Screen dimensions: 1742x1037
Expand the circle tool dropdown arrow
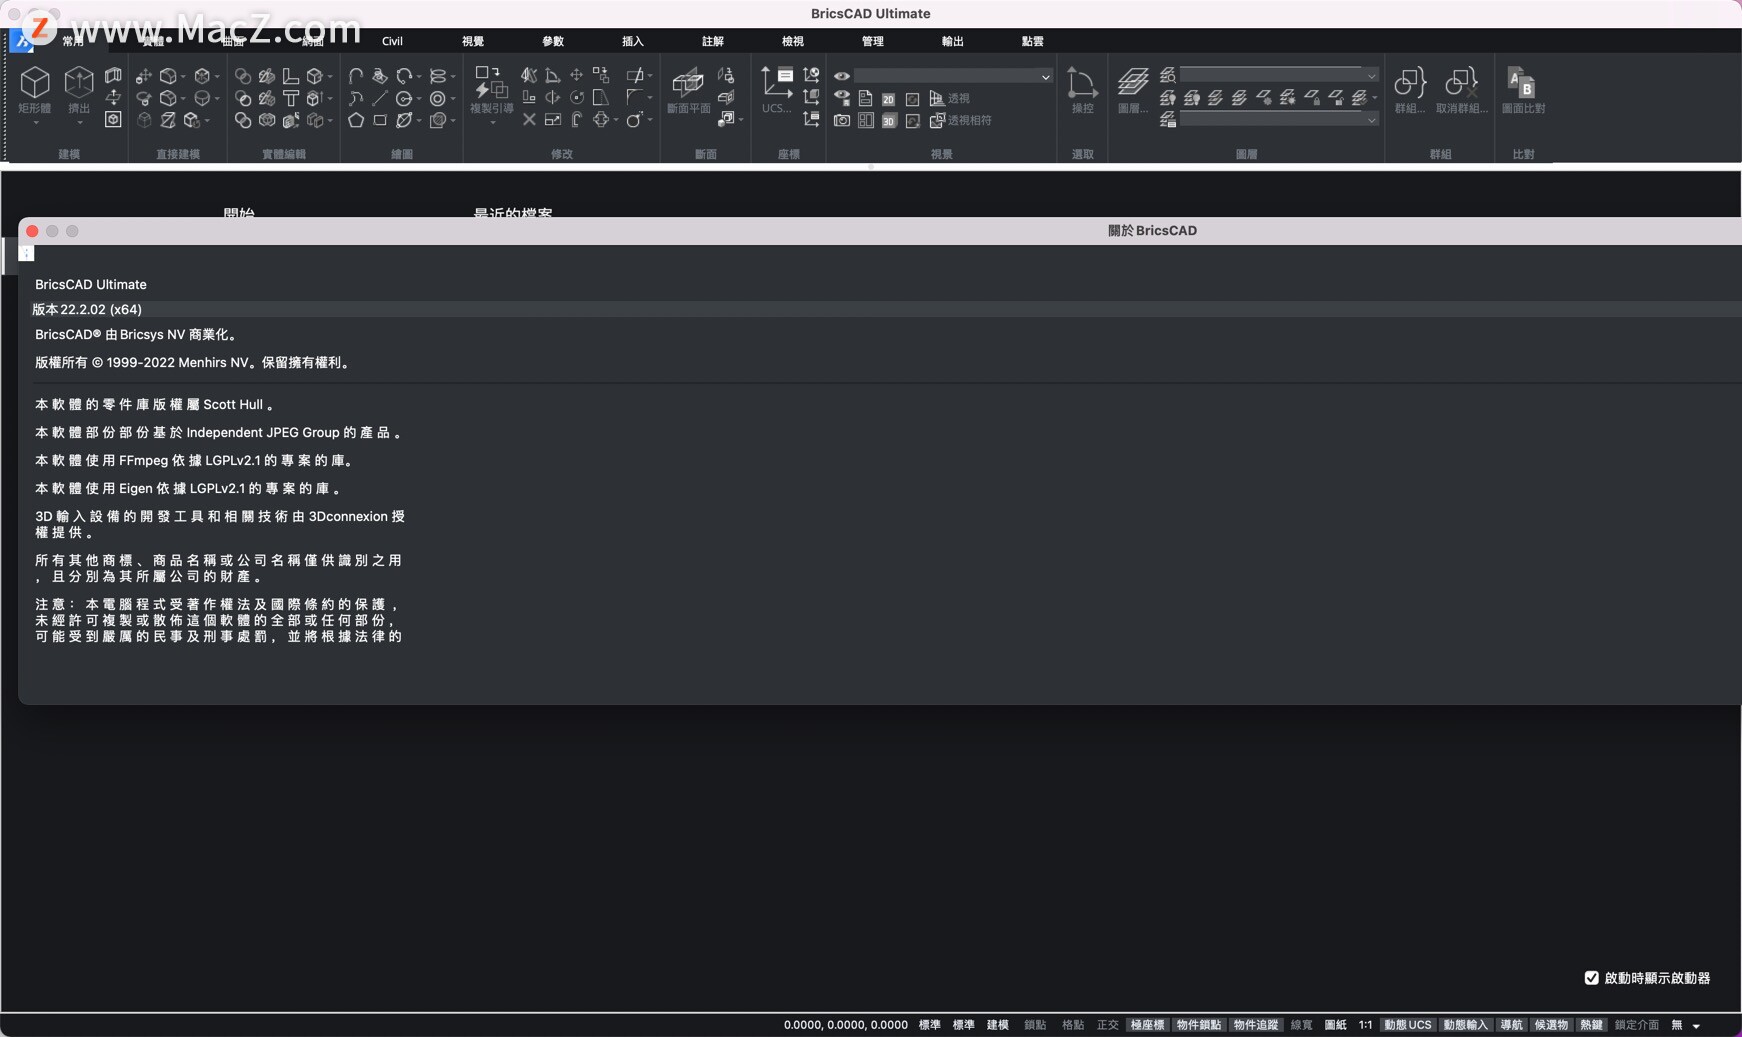click(x=419, y=99)
